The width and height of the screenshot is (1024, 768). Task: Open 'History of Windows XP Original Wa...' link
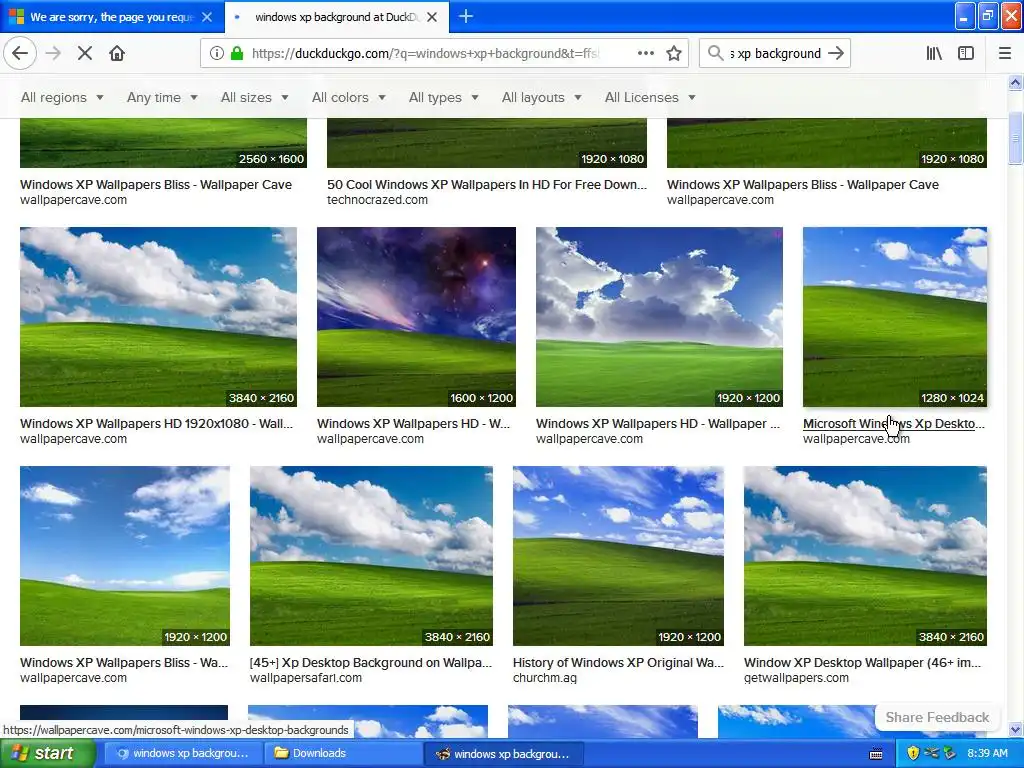[x=618, y=662]
